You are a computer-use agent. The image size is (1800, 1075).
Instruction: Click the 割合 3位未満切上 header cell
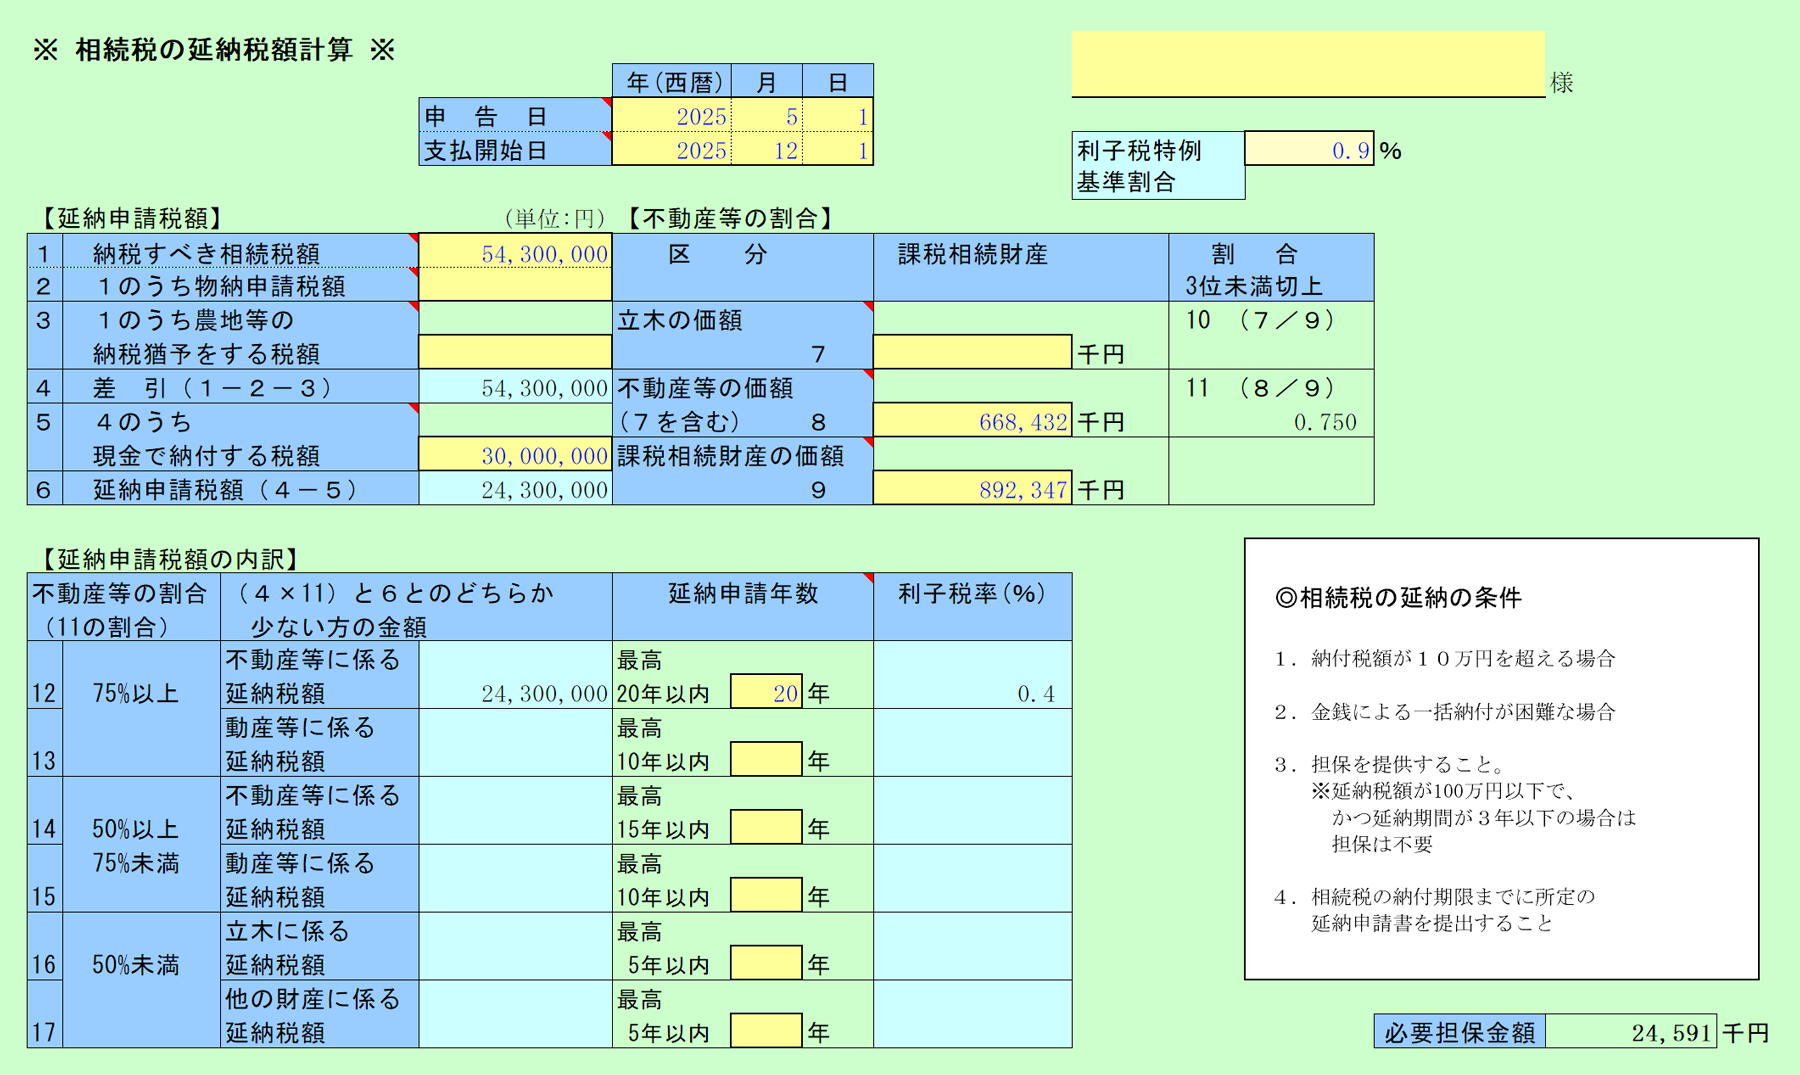pyautogui.click(x=1271, y=267)
